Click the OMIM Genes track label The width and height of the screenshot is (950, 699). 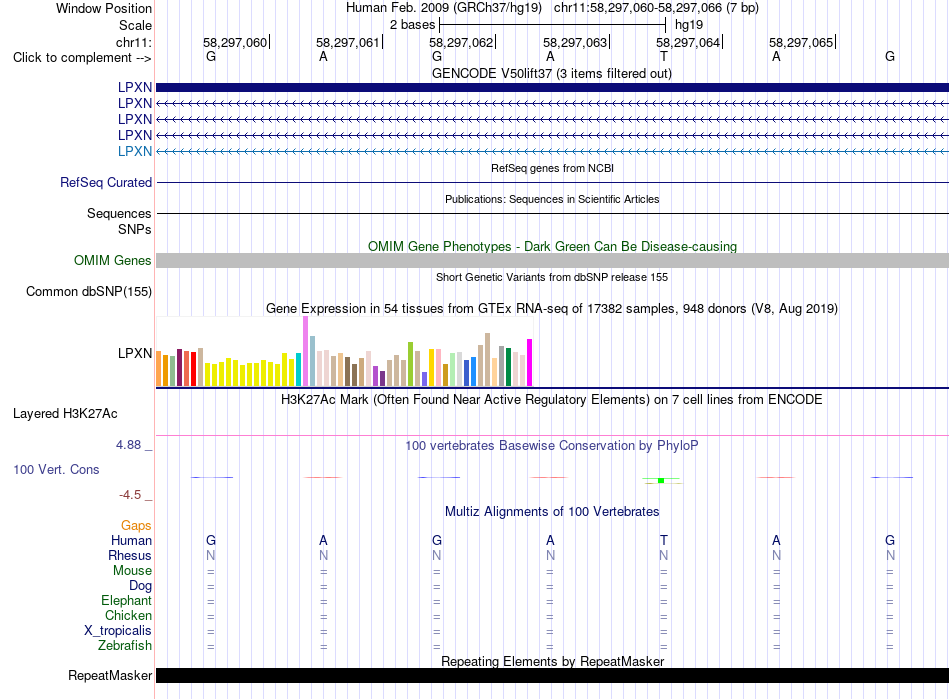(113, 260)
